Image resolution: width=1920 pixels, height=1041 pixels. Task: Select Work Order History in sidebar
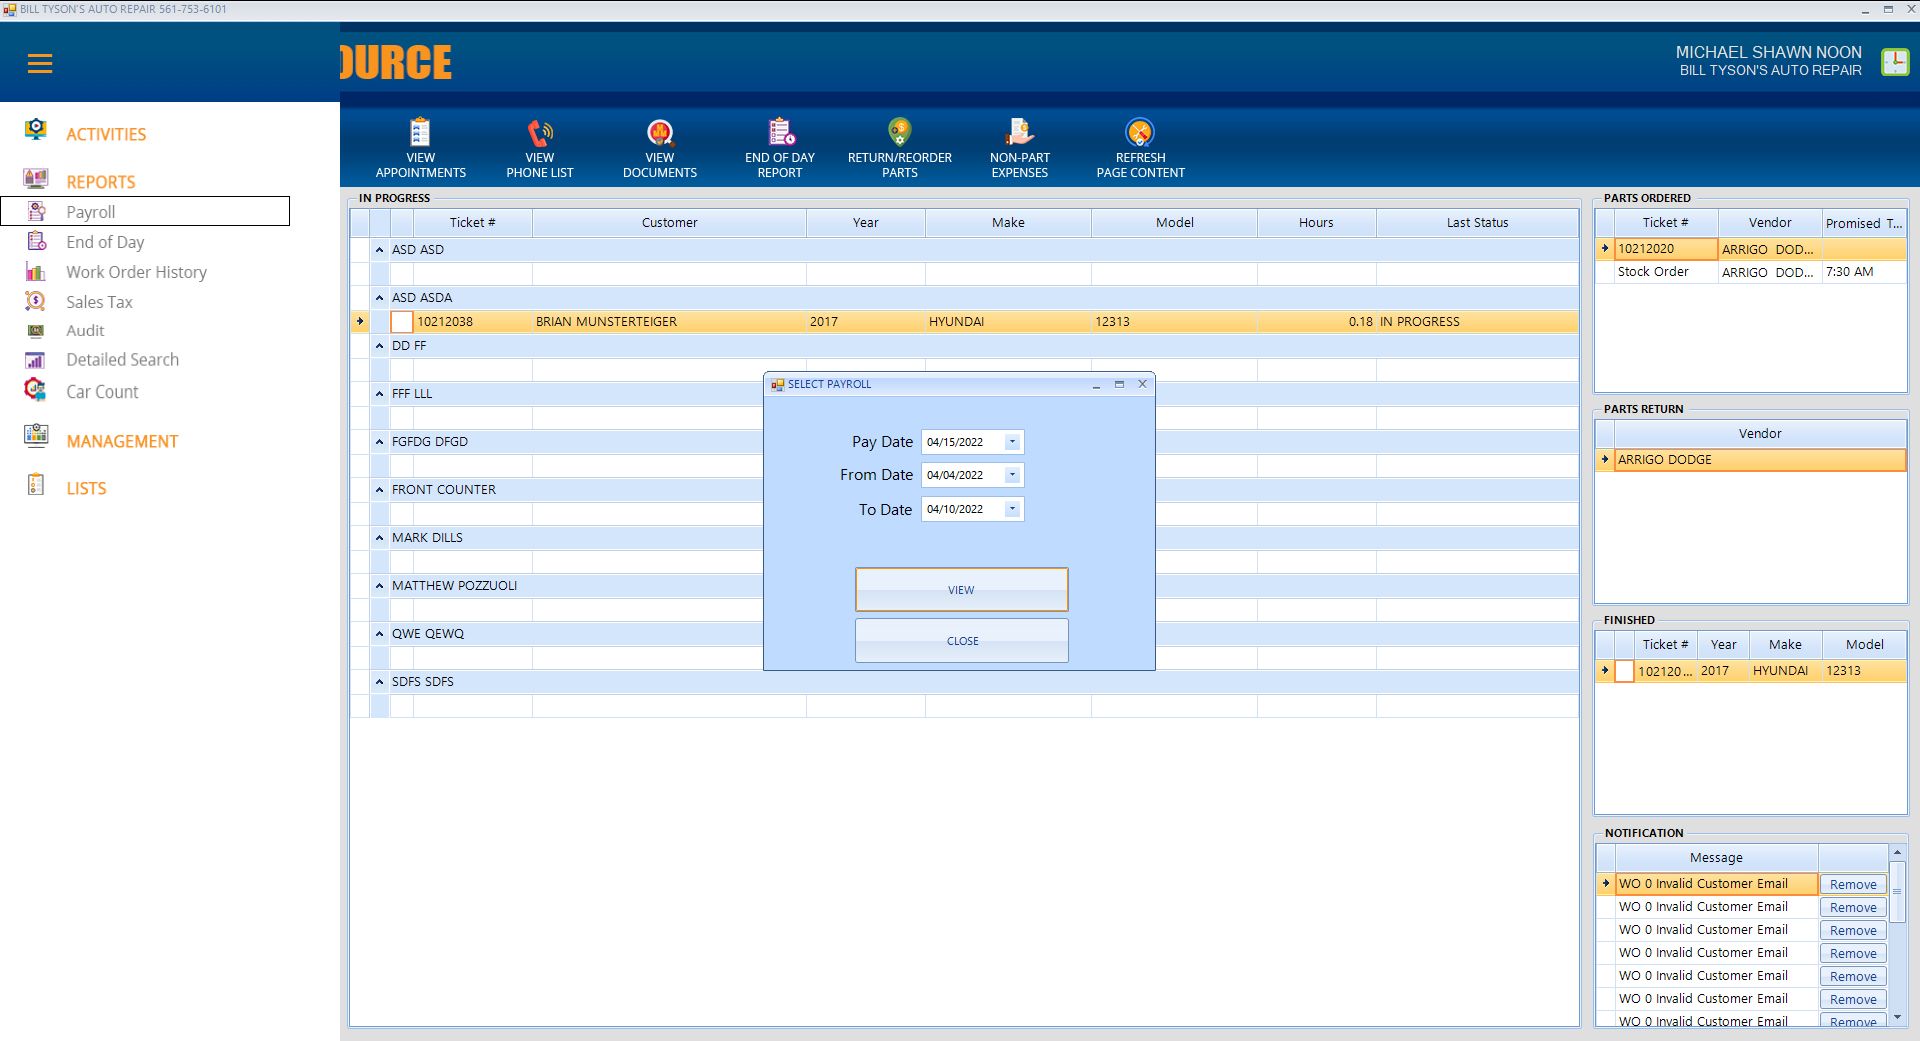tap(136, 272)
